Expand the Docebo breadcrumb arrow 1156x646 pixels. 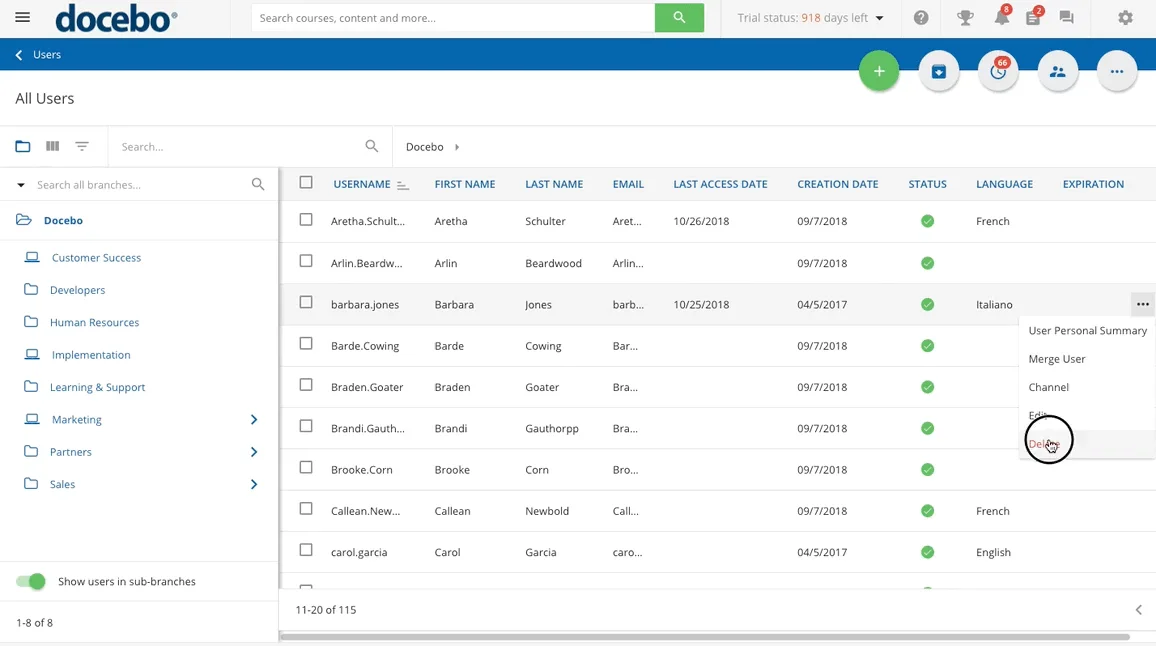pos(457,147)
